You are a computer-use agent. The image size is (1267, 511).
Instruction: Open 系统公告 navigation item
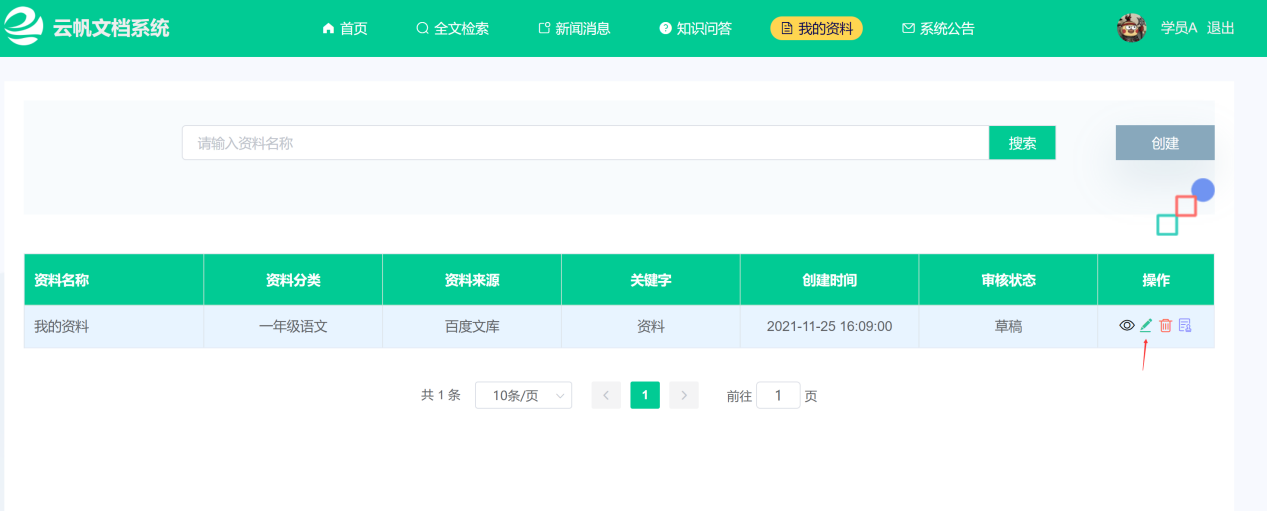[938, 28]
